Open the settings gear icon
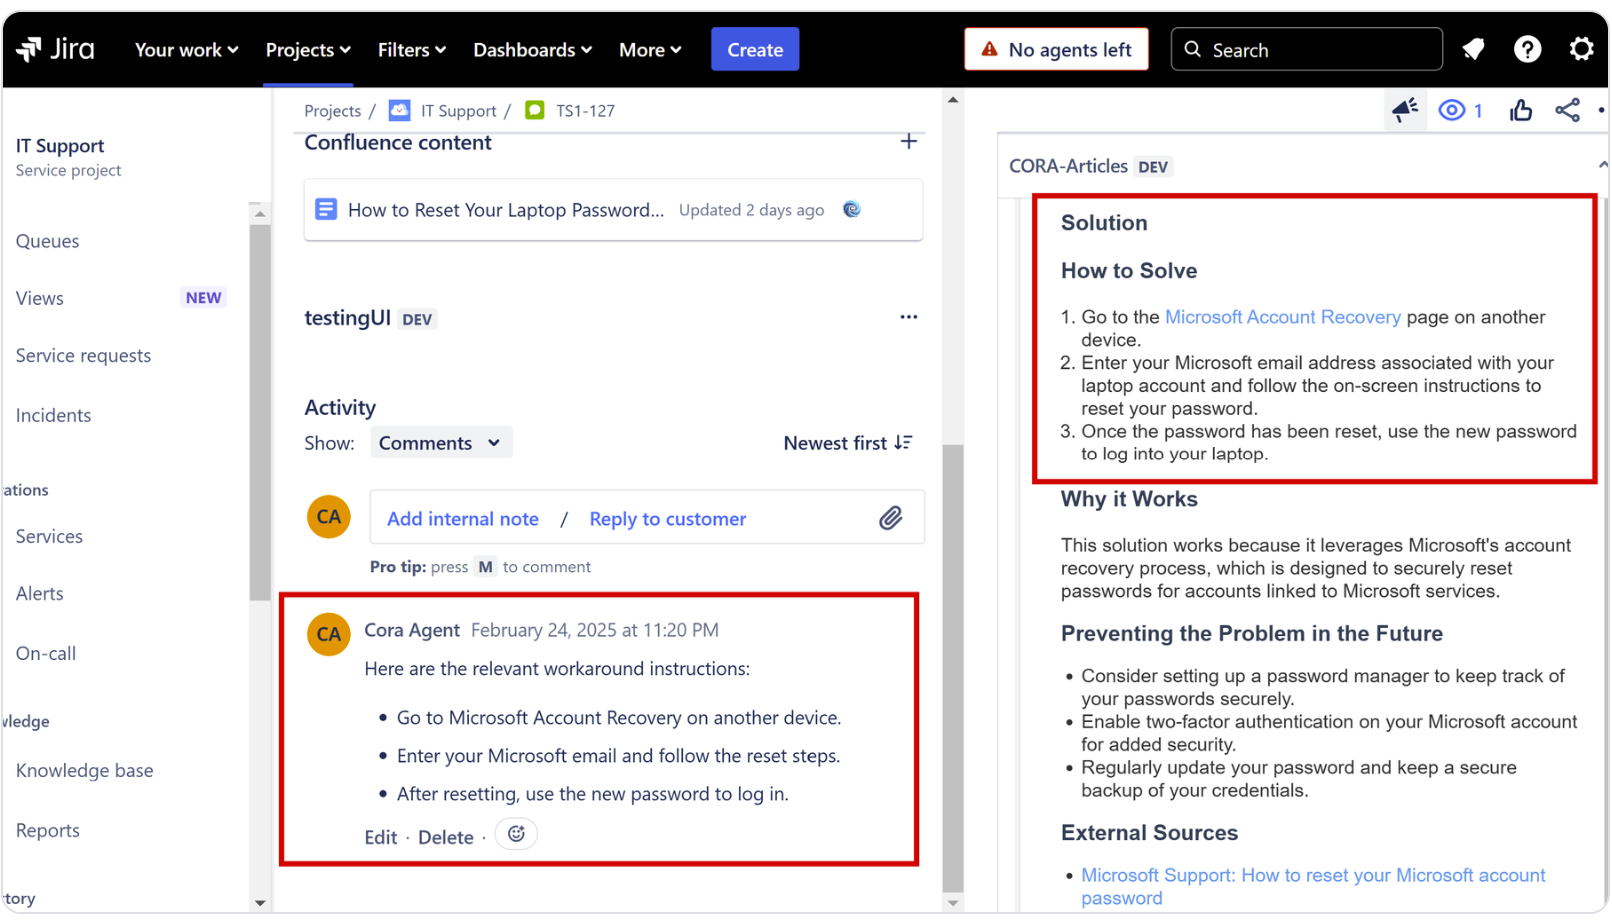The image size is (1612, 920). tap(1581, 49)
